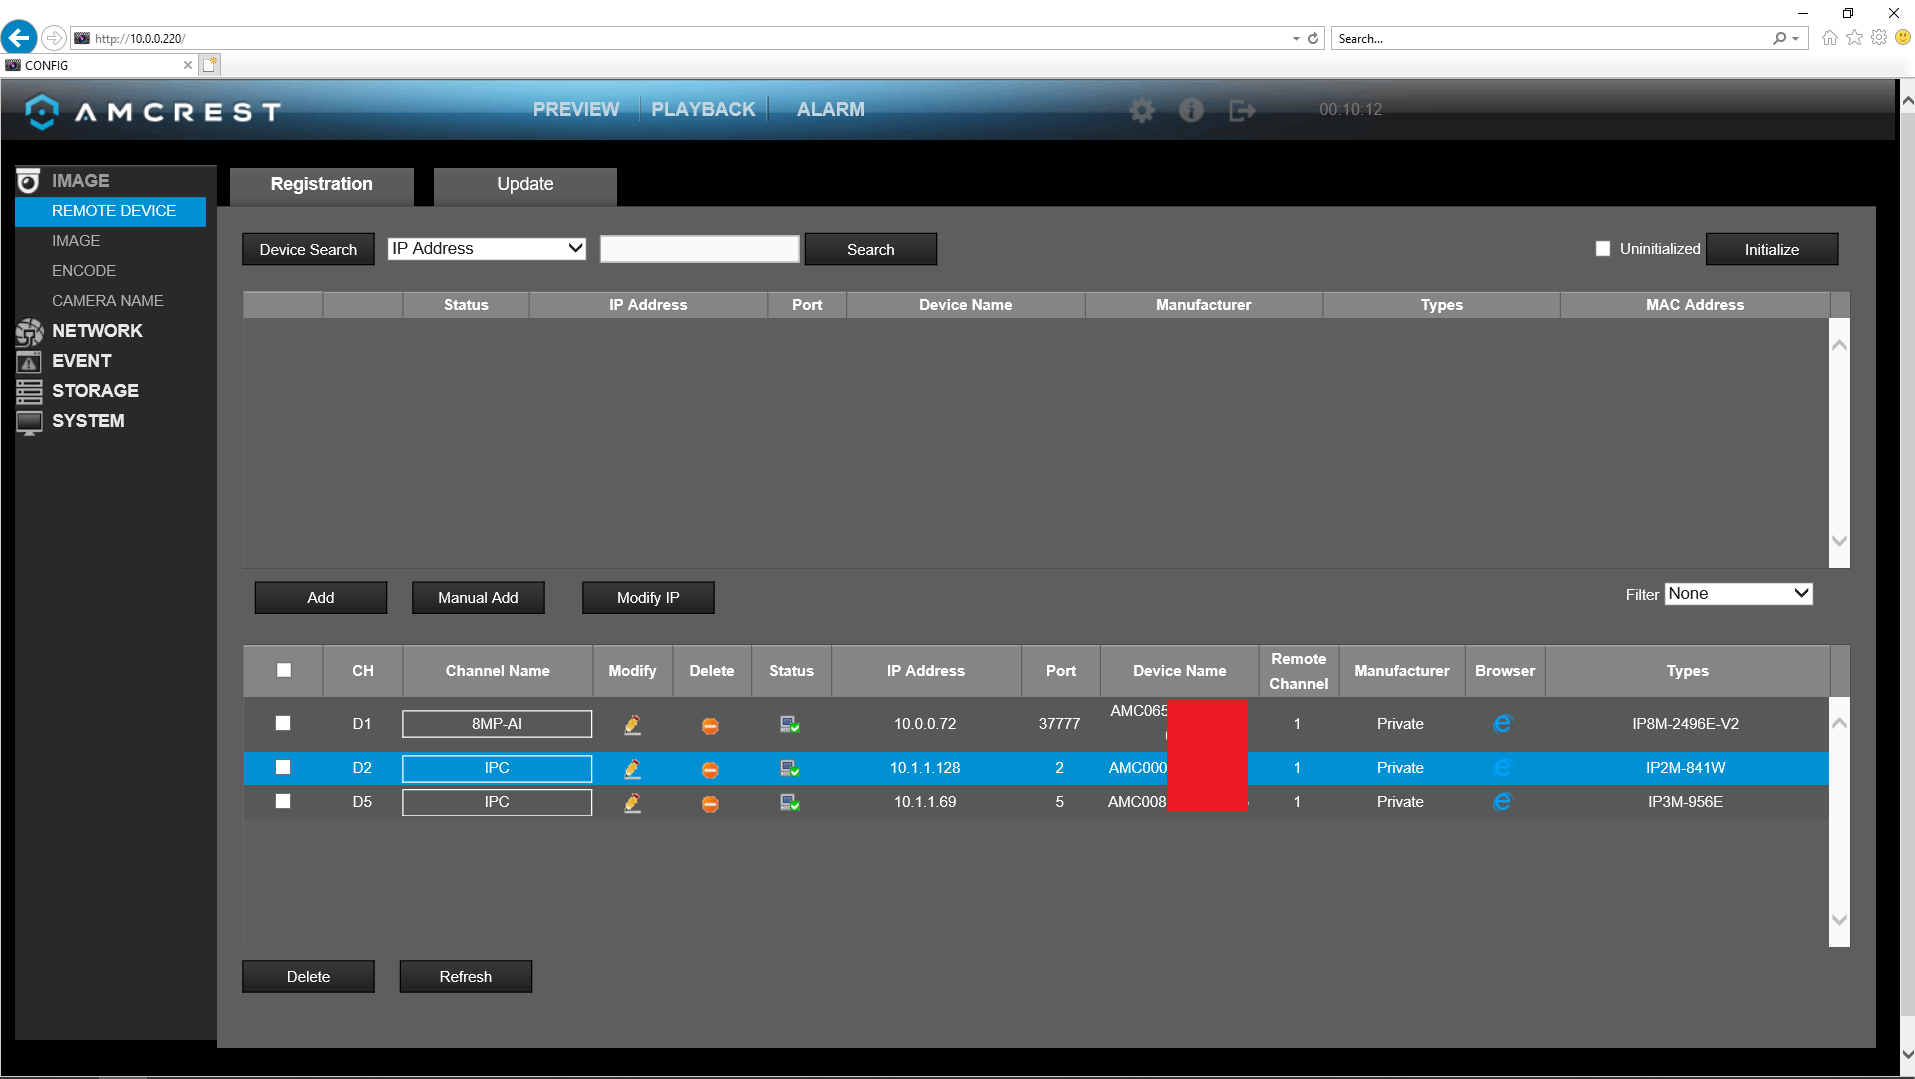Open the IP Address search type dropdown
The height and width of the screenshot is (1079, 1915).
pos(487,249)
